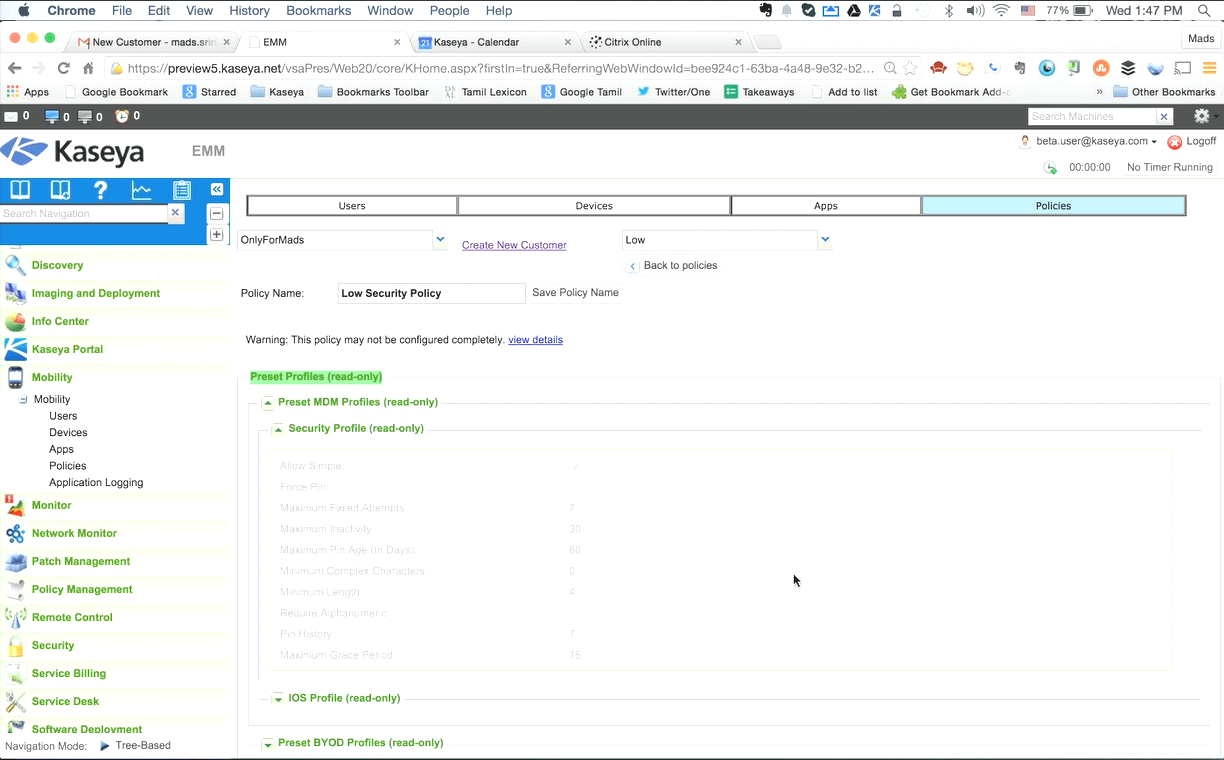1224x760 pixels.
Task: Open settings gear in dark header bar
Action: [x=1201, y=116]
